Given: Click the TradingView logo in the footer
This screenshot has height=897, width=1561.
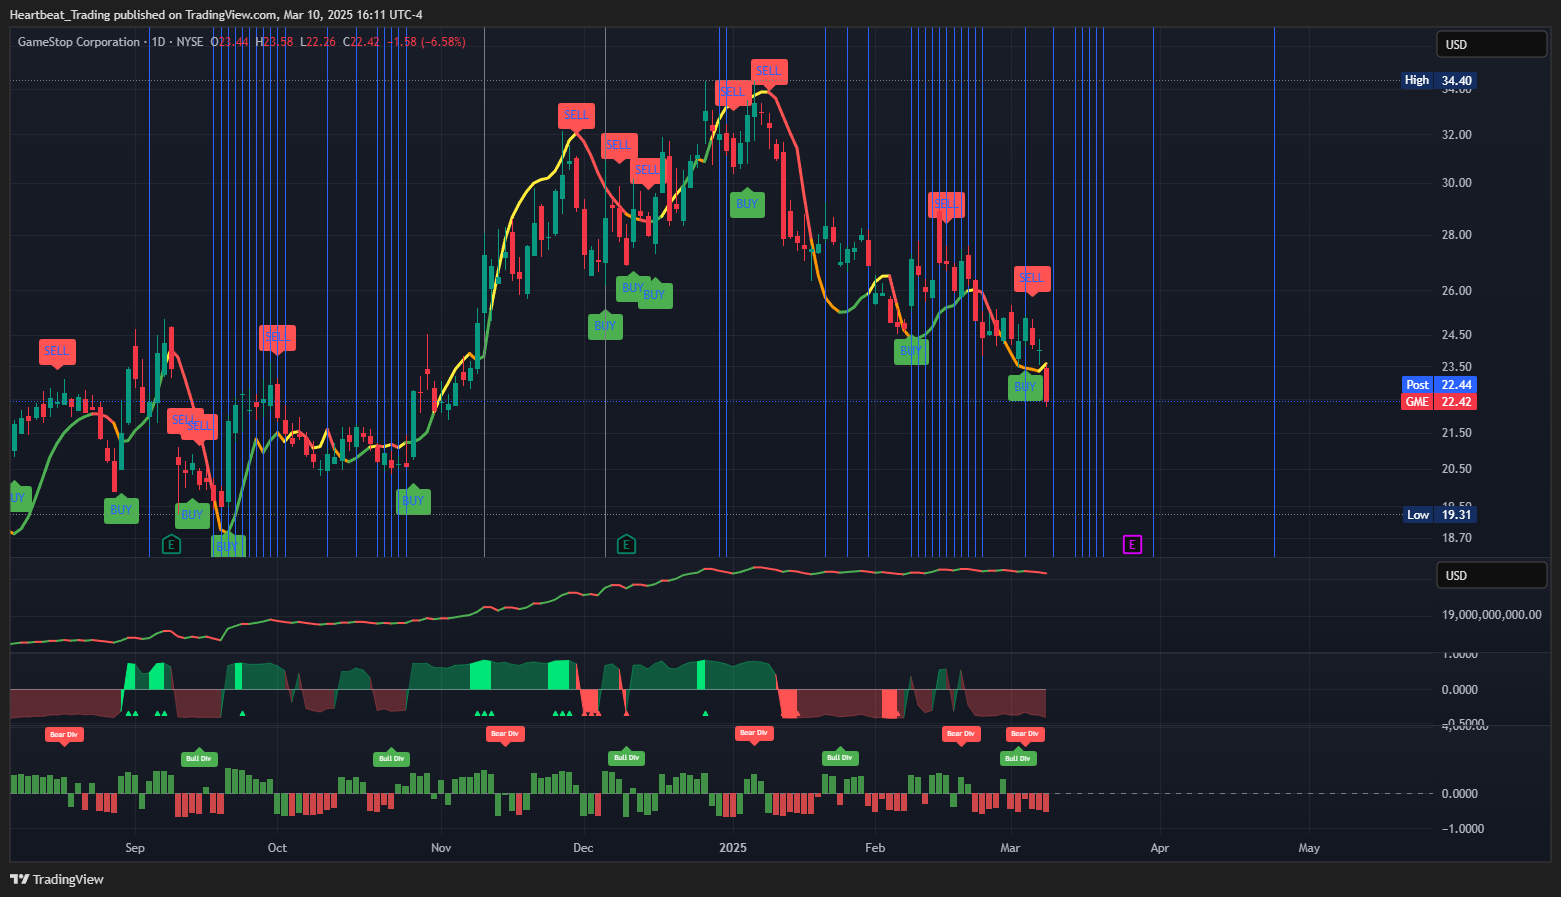Looking at the screenshot, I should pos(57,879).
